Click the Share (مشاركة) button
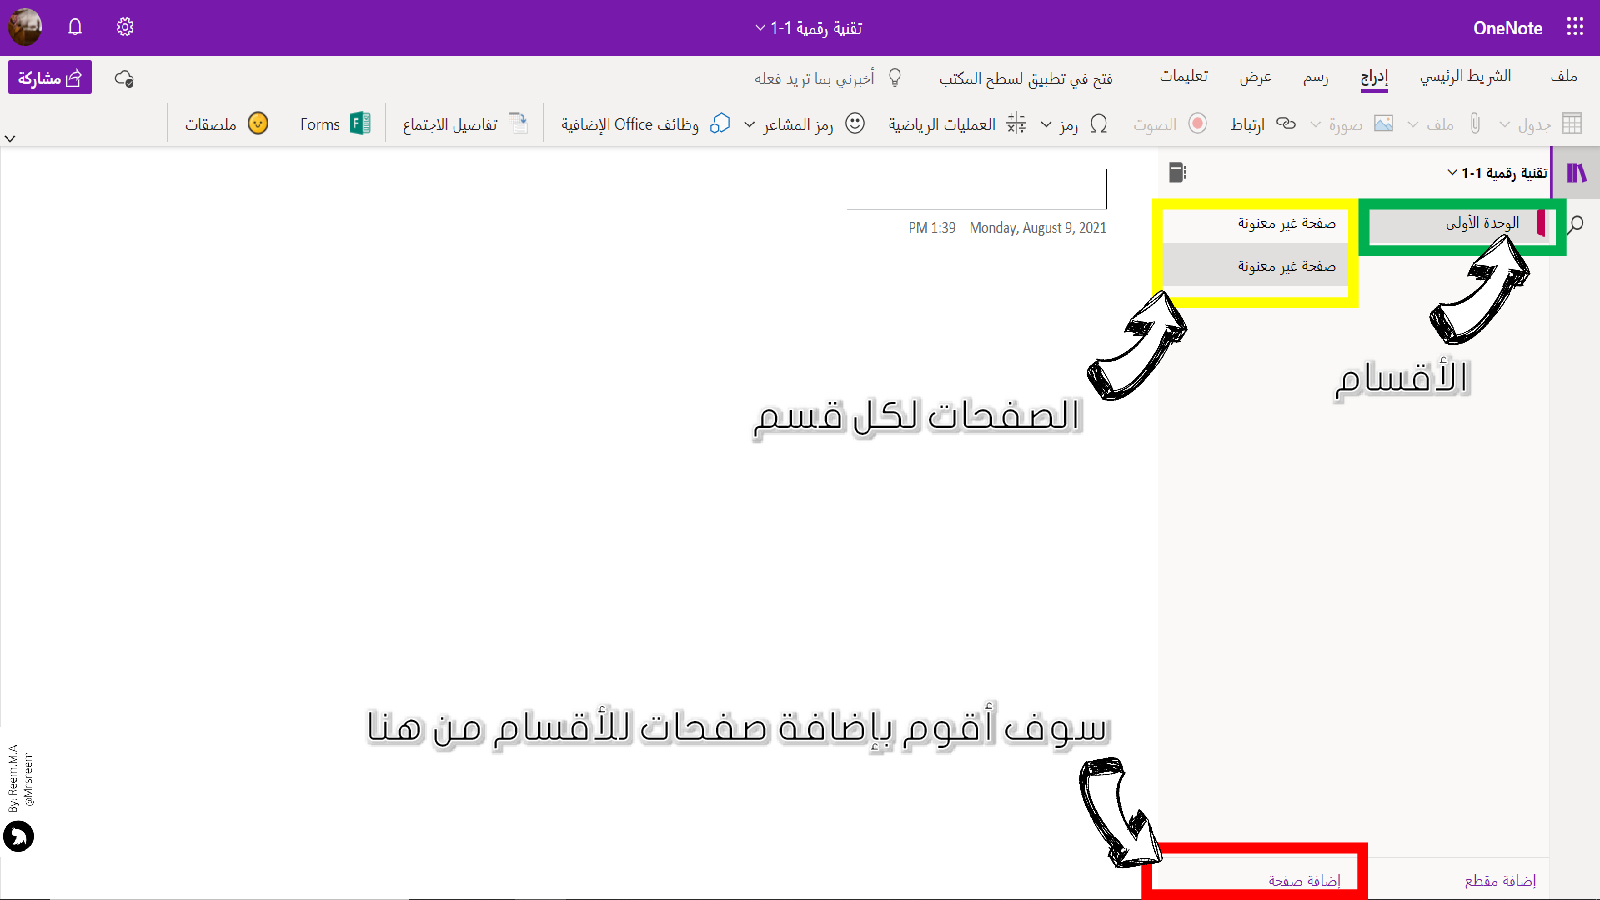 [50, 78]
